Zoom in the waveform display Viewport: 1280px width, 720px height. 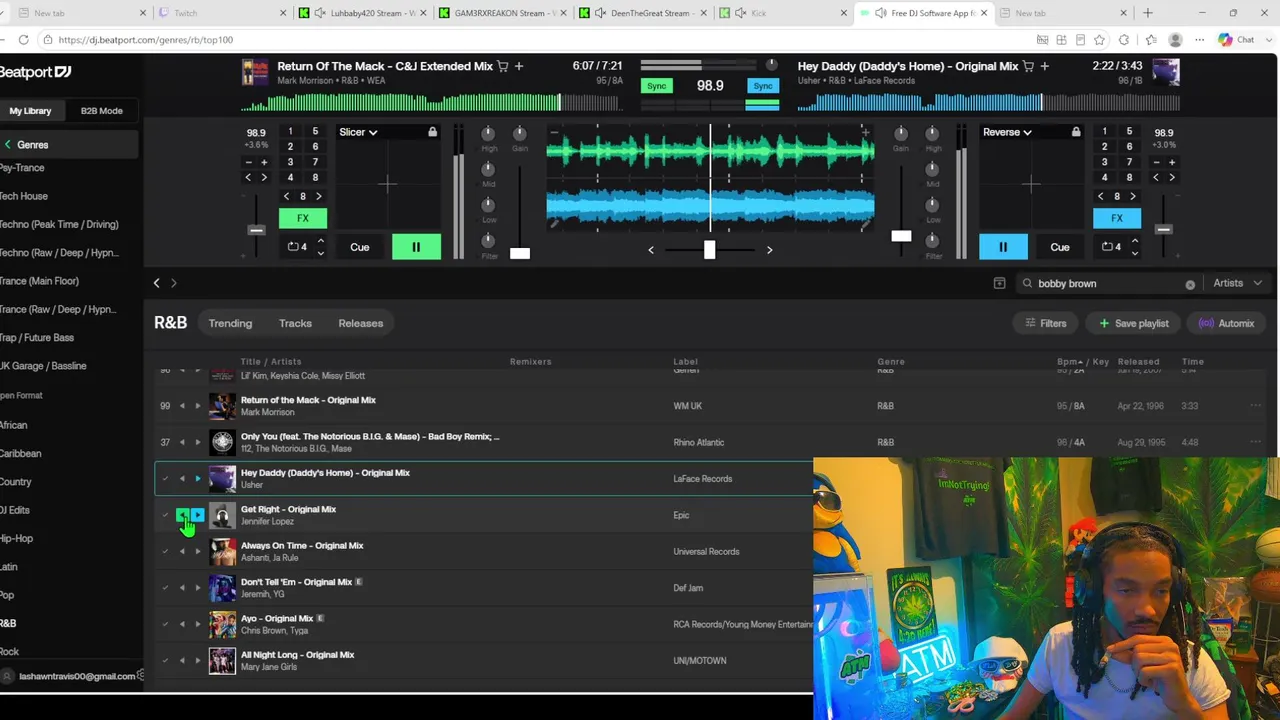(866, 132)
